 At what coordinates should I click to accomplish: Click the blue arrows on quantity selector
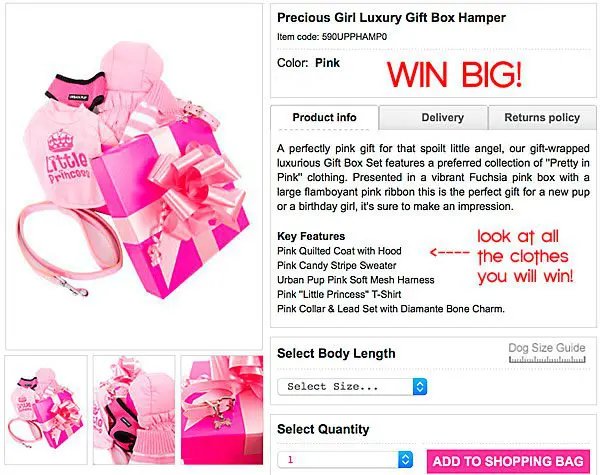coord(405,459)
